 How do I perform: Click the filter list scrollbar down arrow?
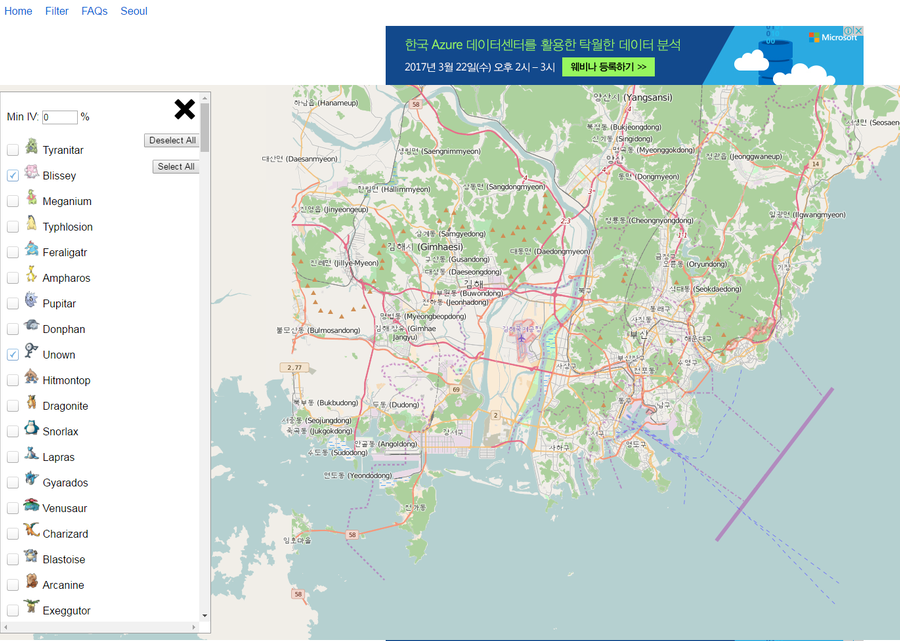tap(205, 615)
